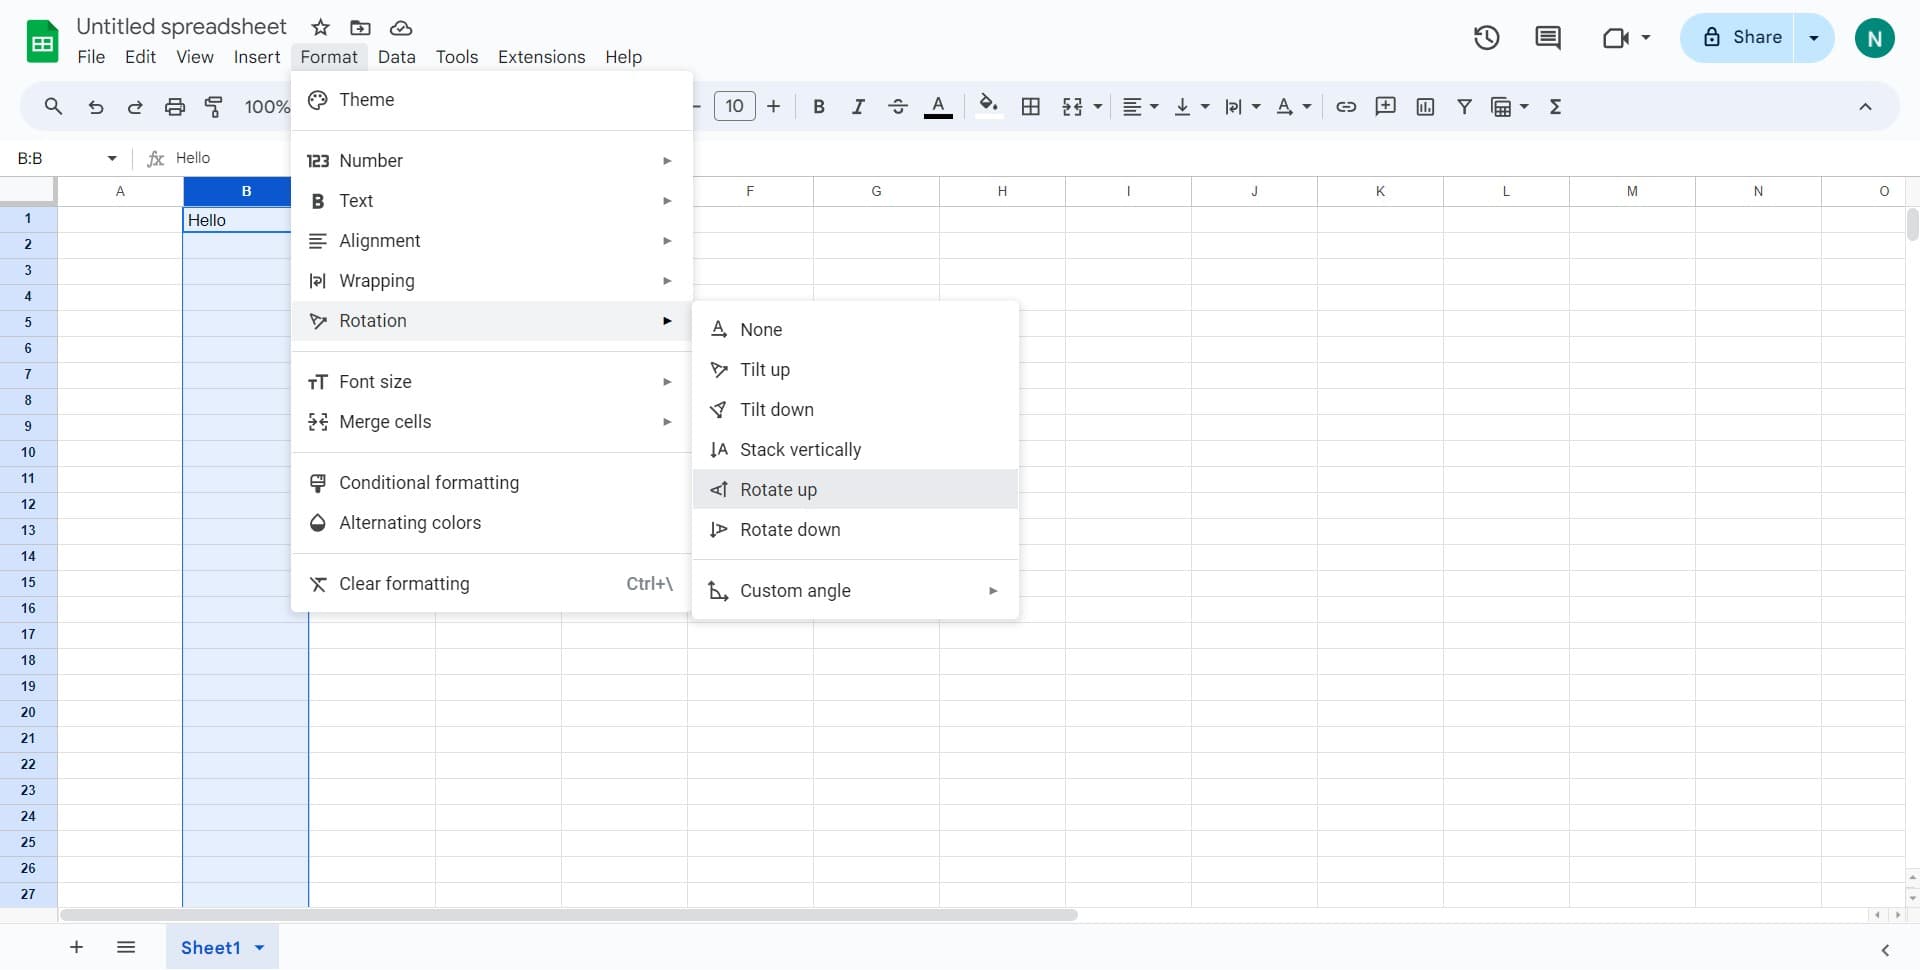
Task: Open the Text color picker
Action: click(938, 106)
